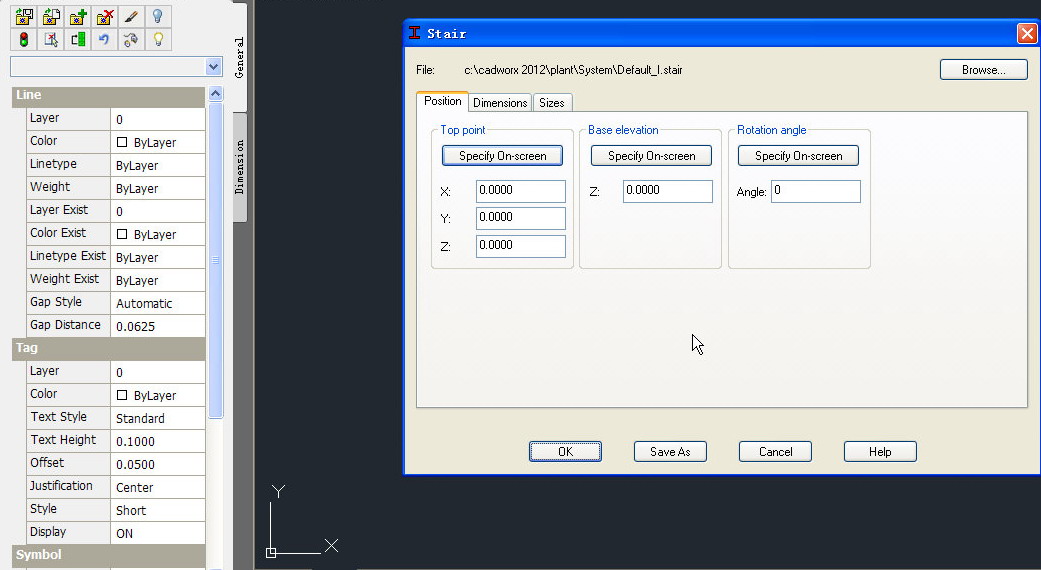The image size is (1041, 570).
Task: Click the Layer Exist value 0
Action: coord(157,211)
